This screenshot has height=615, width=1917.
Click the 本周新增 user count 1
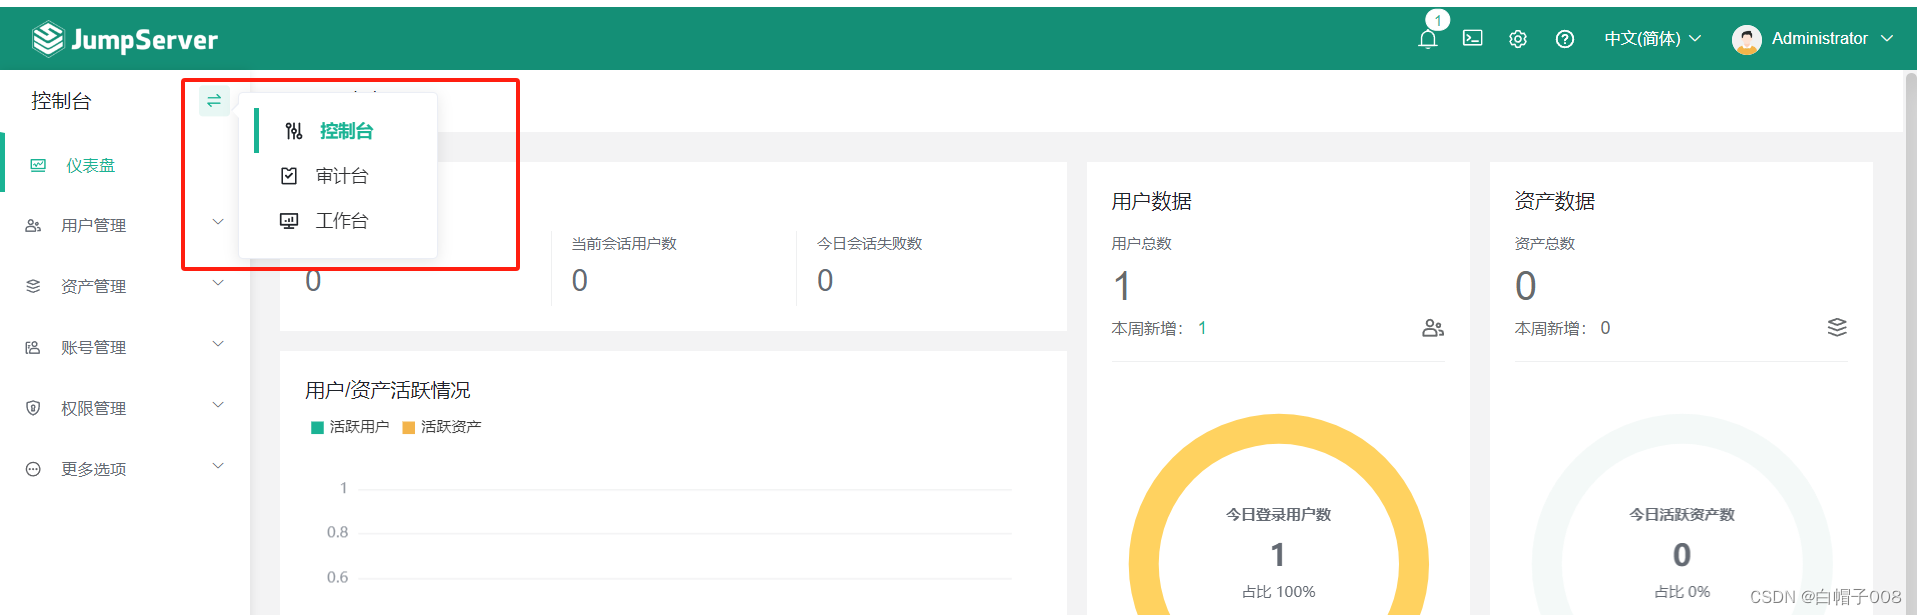pos(1202,328)
